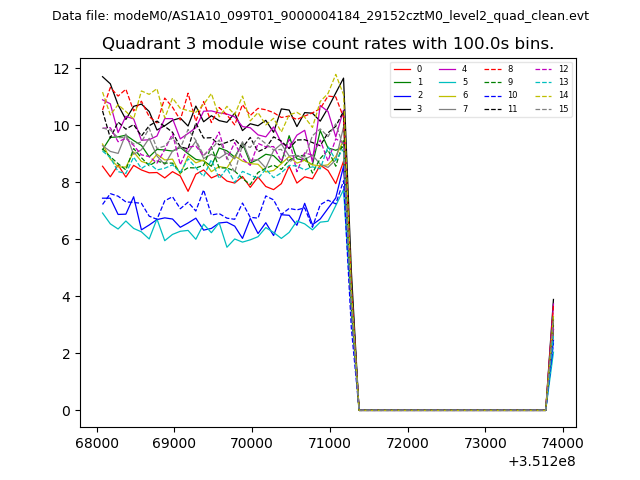Image resolution: width=640 pixels, height=480 pixels.
Task: Click dashed blue module 10 legend entry
Action: [x=491, y=95]
